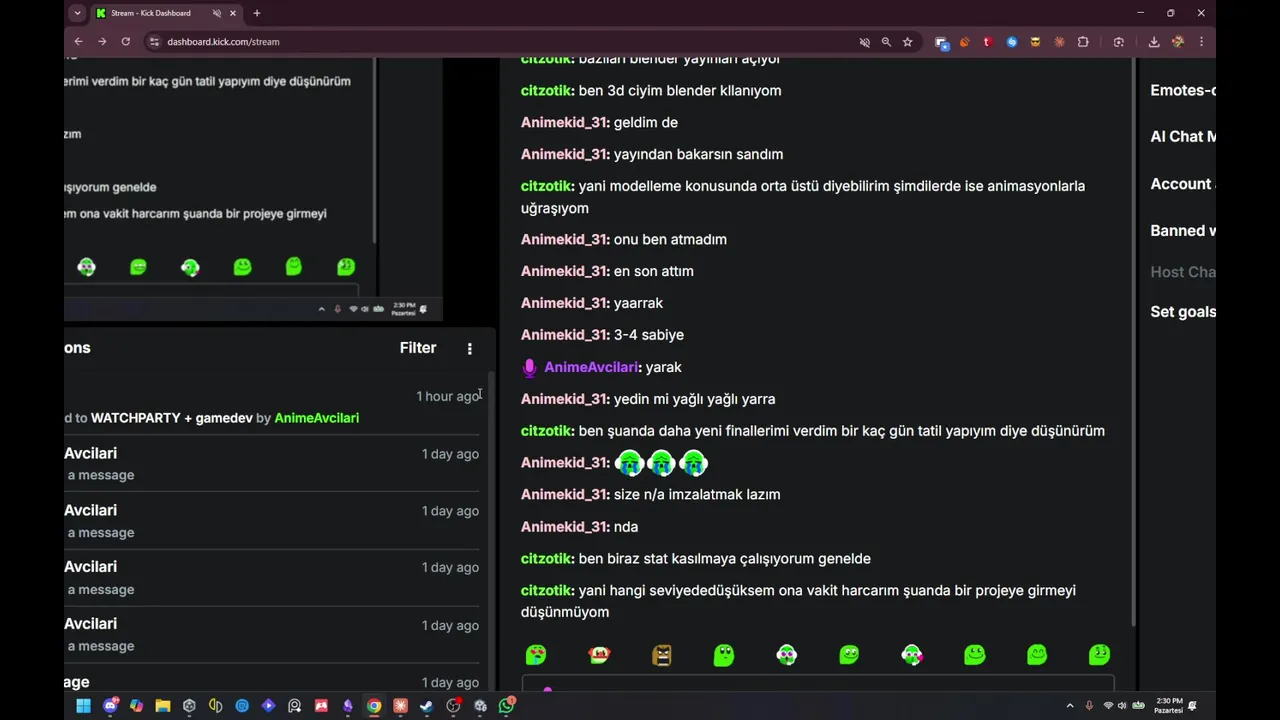Screen dimensions: 1280x720
Task: Open the Filter options three-dot menu
Action: (469, 348)
